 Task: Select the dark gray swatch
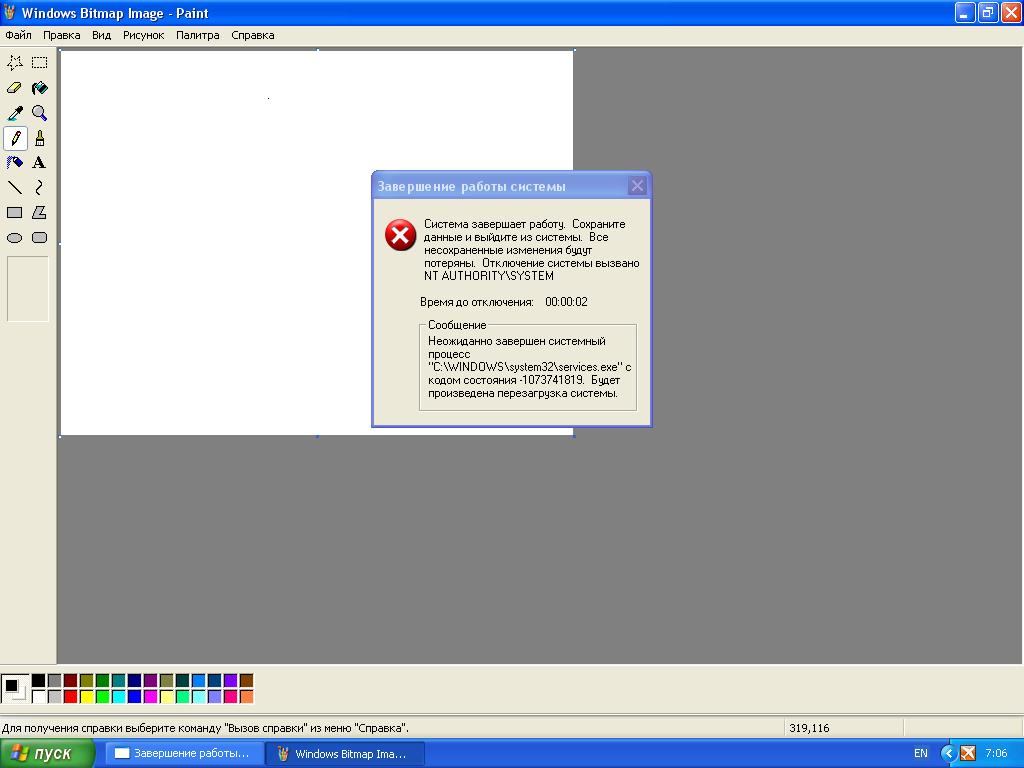55,681
